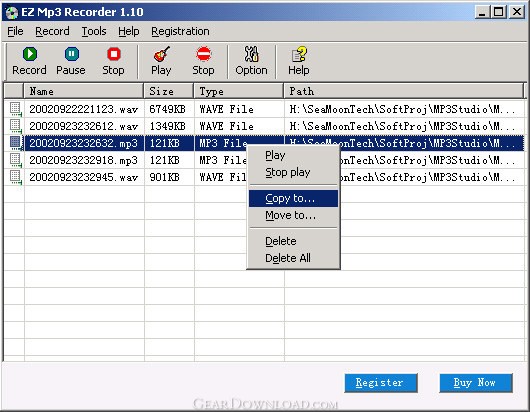Select Copy to... in the context menu
Viewport: 530px width, 412px height.
pos(293,198)
